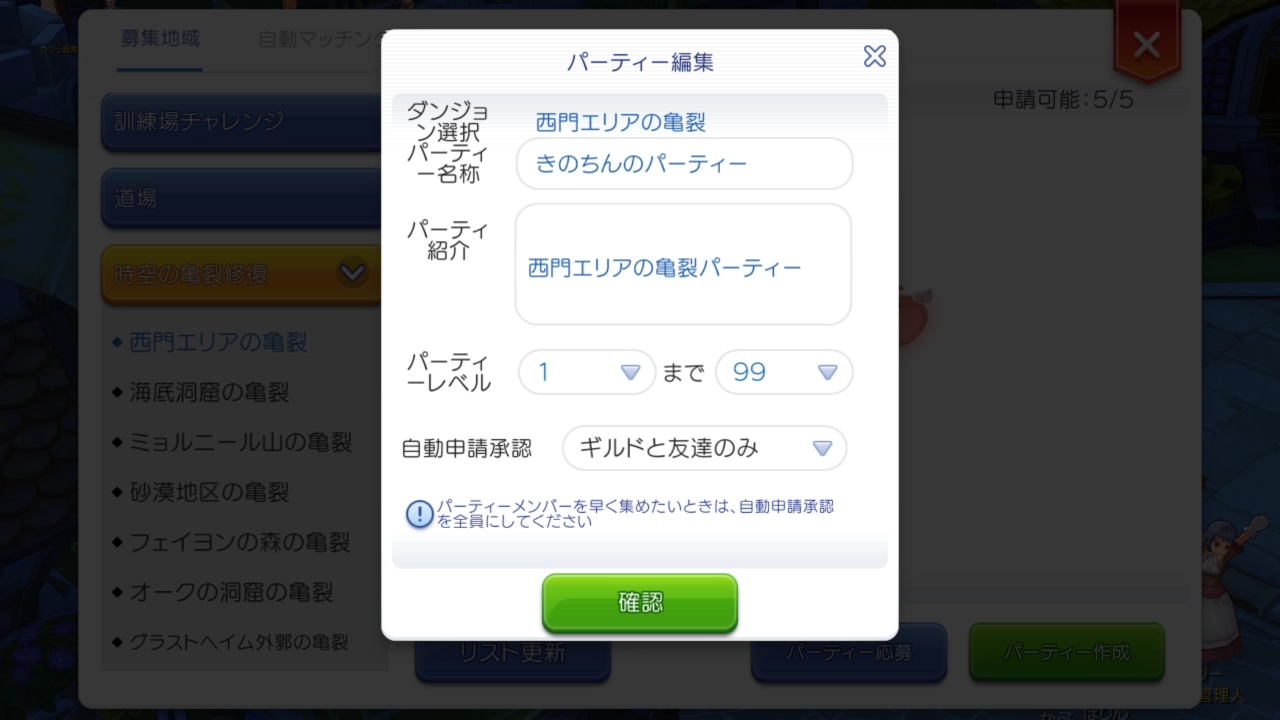Switch to the 自動マッチング tab
This screenshot has height=720, width=1280.
pyautogui.click(x=320, y=40)
